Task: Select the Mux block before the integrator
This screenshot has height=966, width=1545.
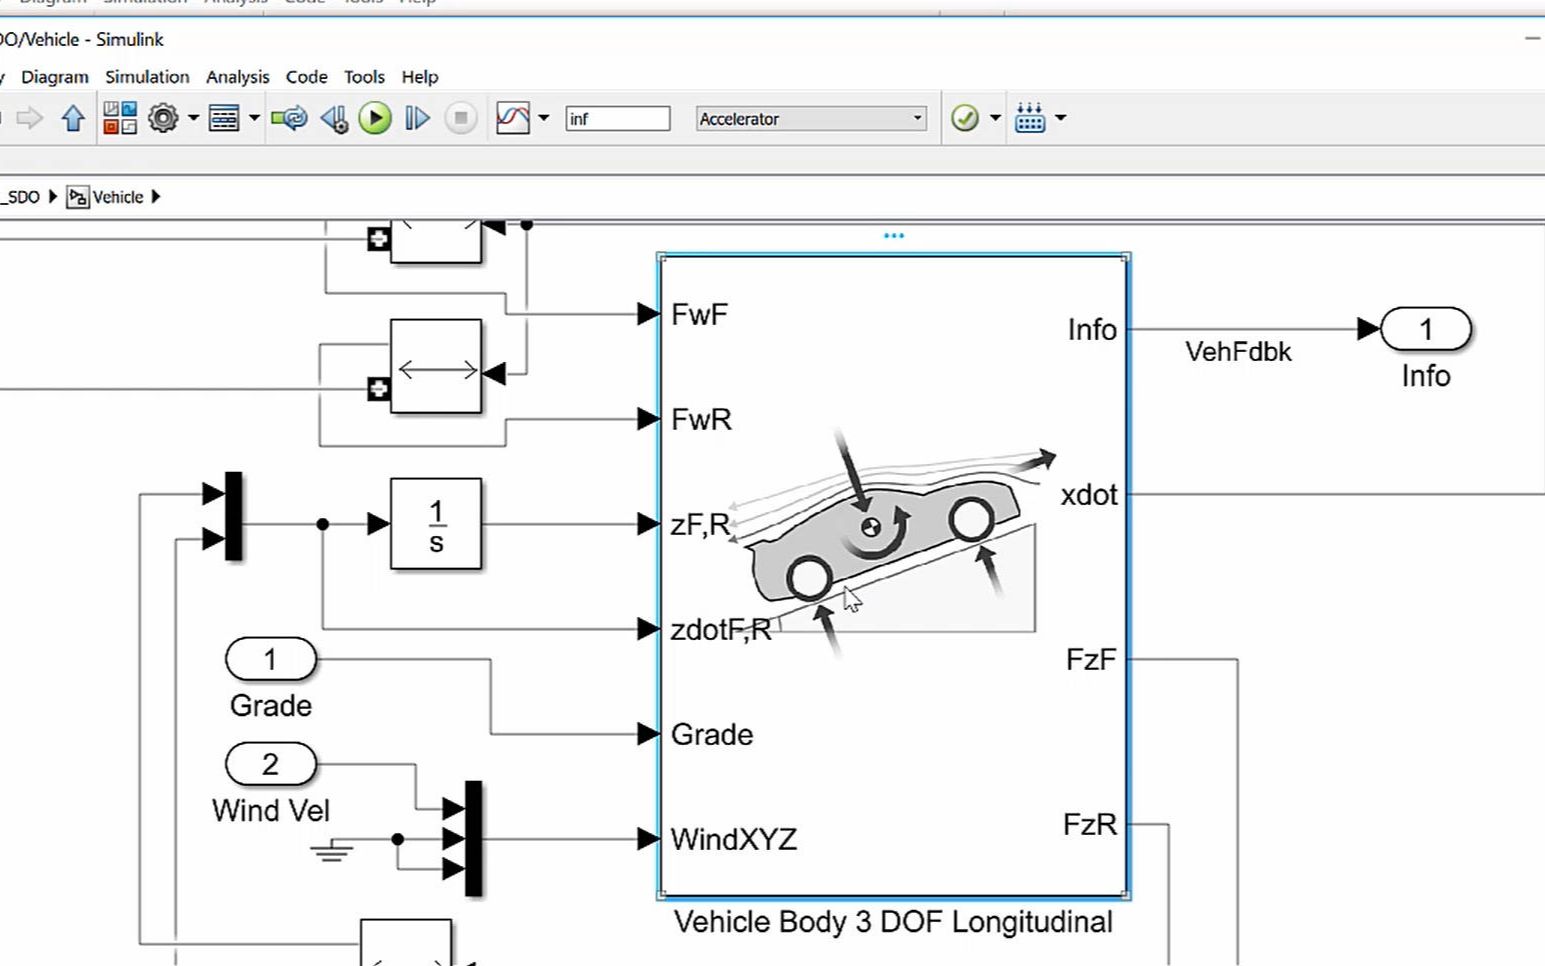Action: (x=233, y=516)
